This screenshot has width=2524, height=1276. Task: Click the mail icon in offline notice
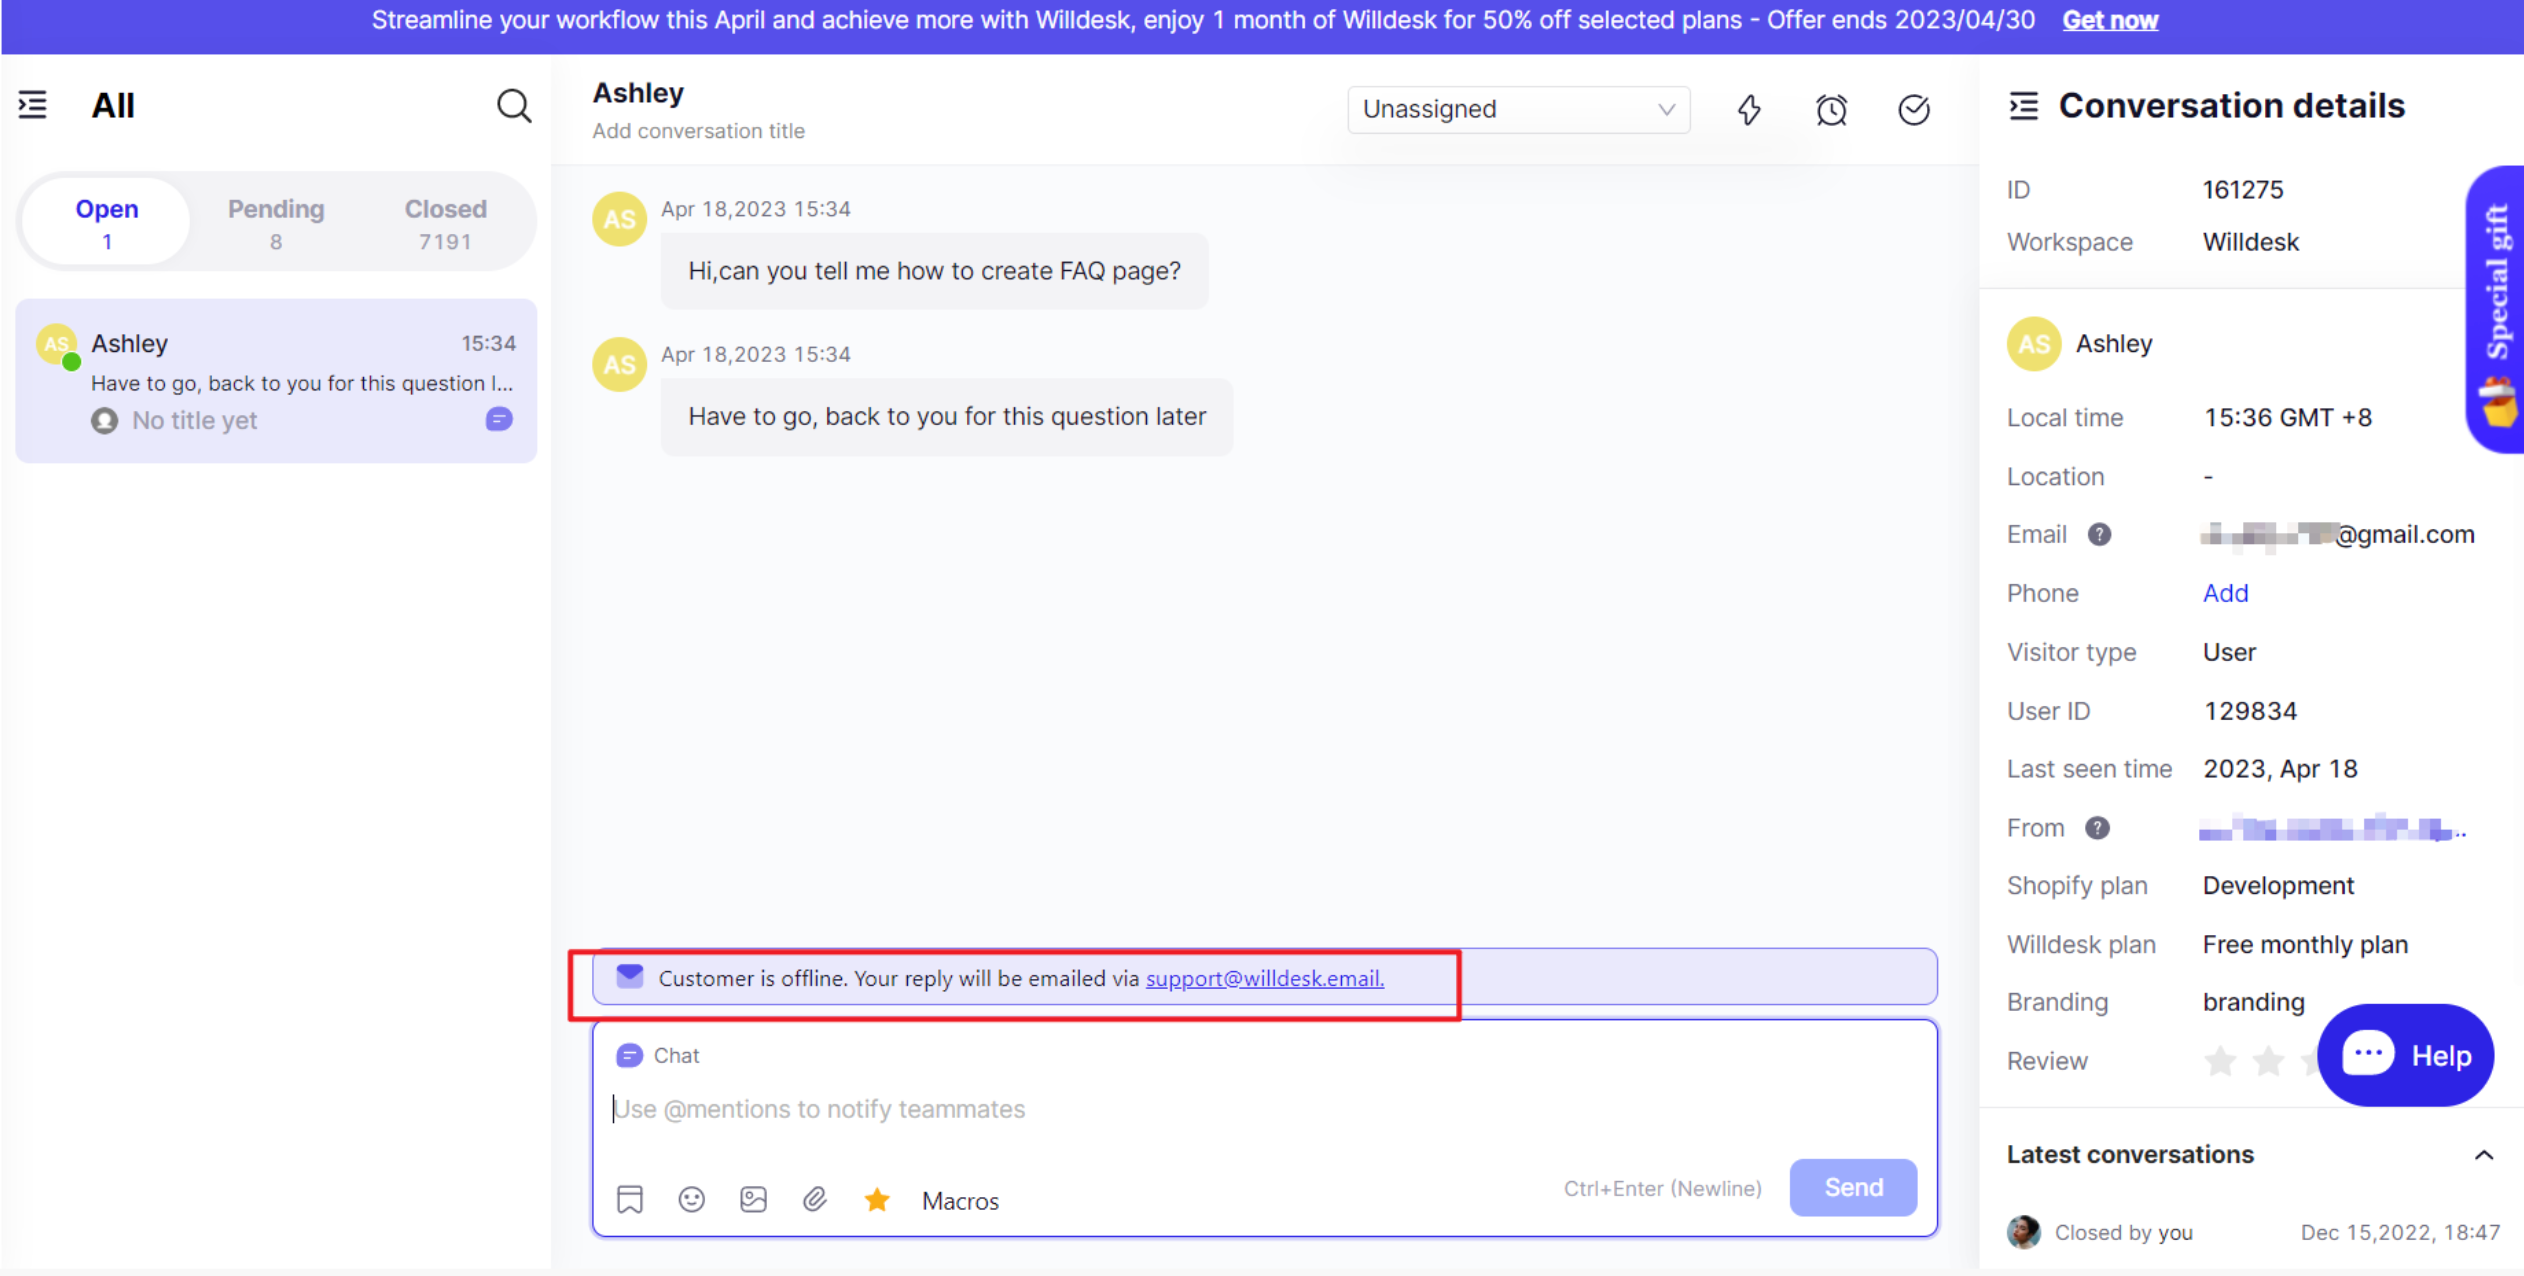pyautogui.click(x=630, y=976)
